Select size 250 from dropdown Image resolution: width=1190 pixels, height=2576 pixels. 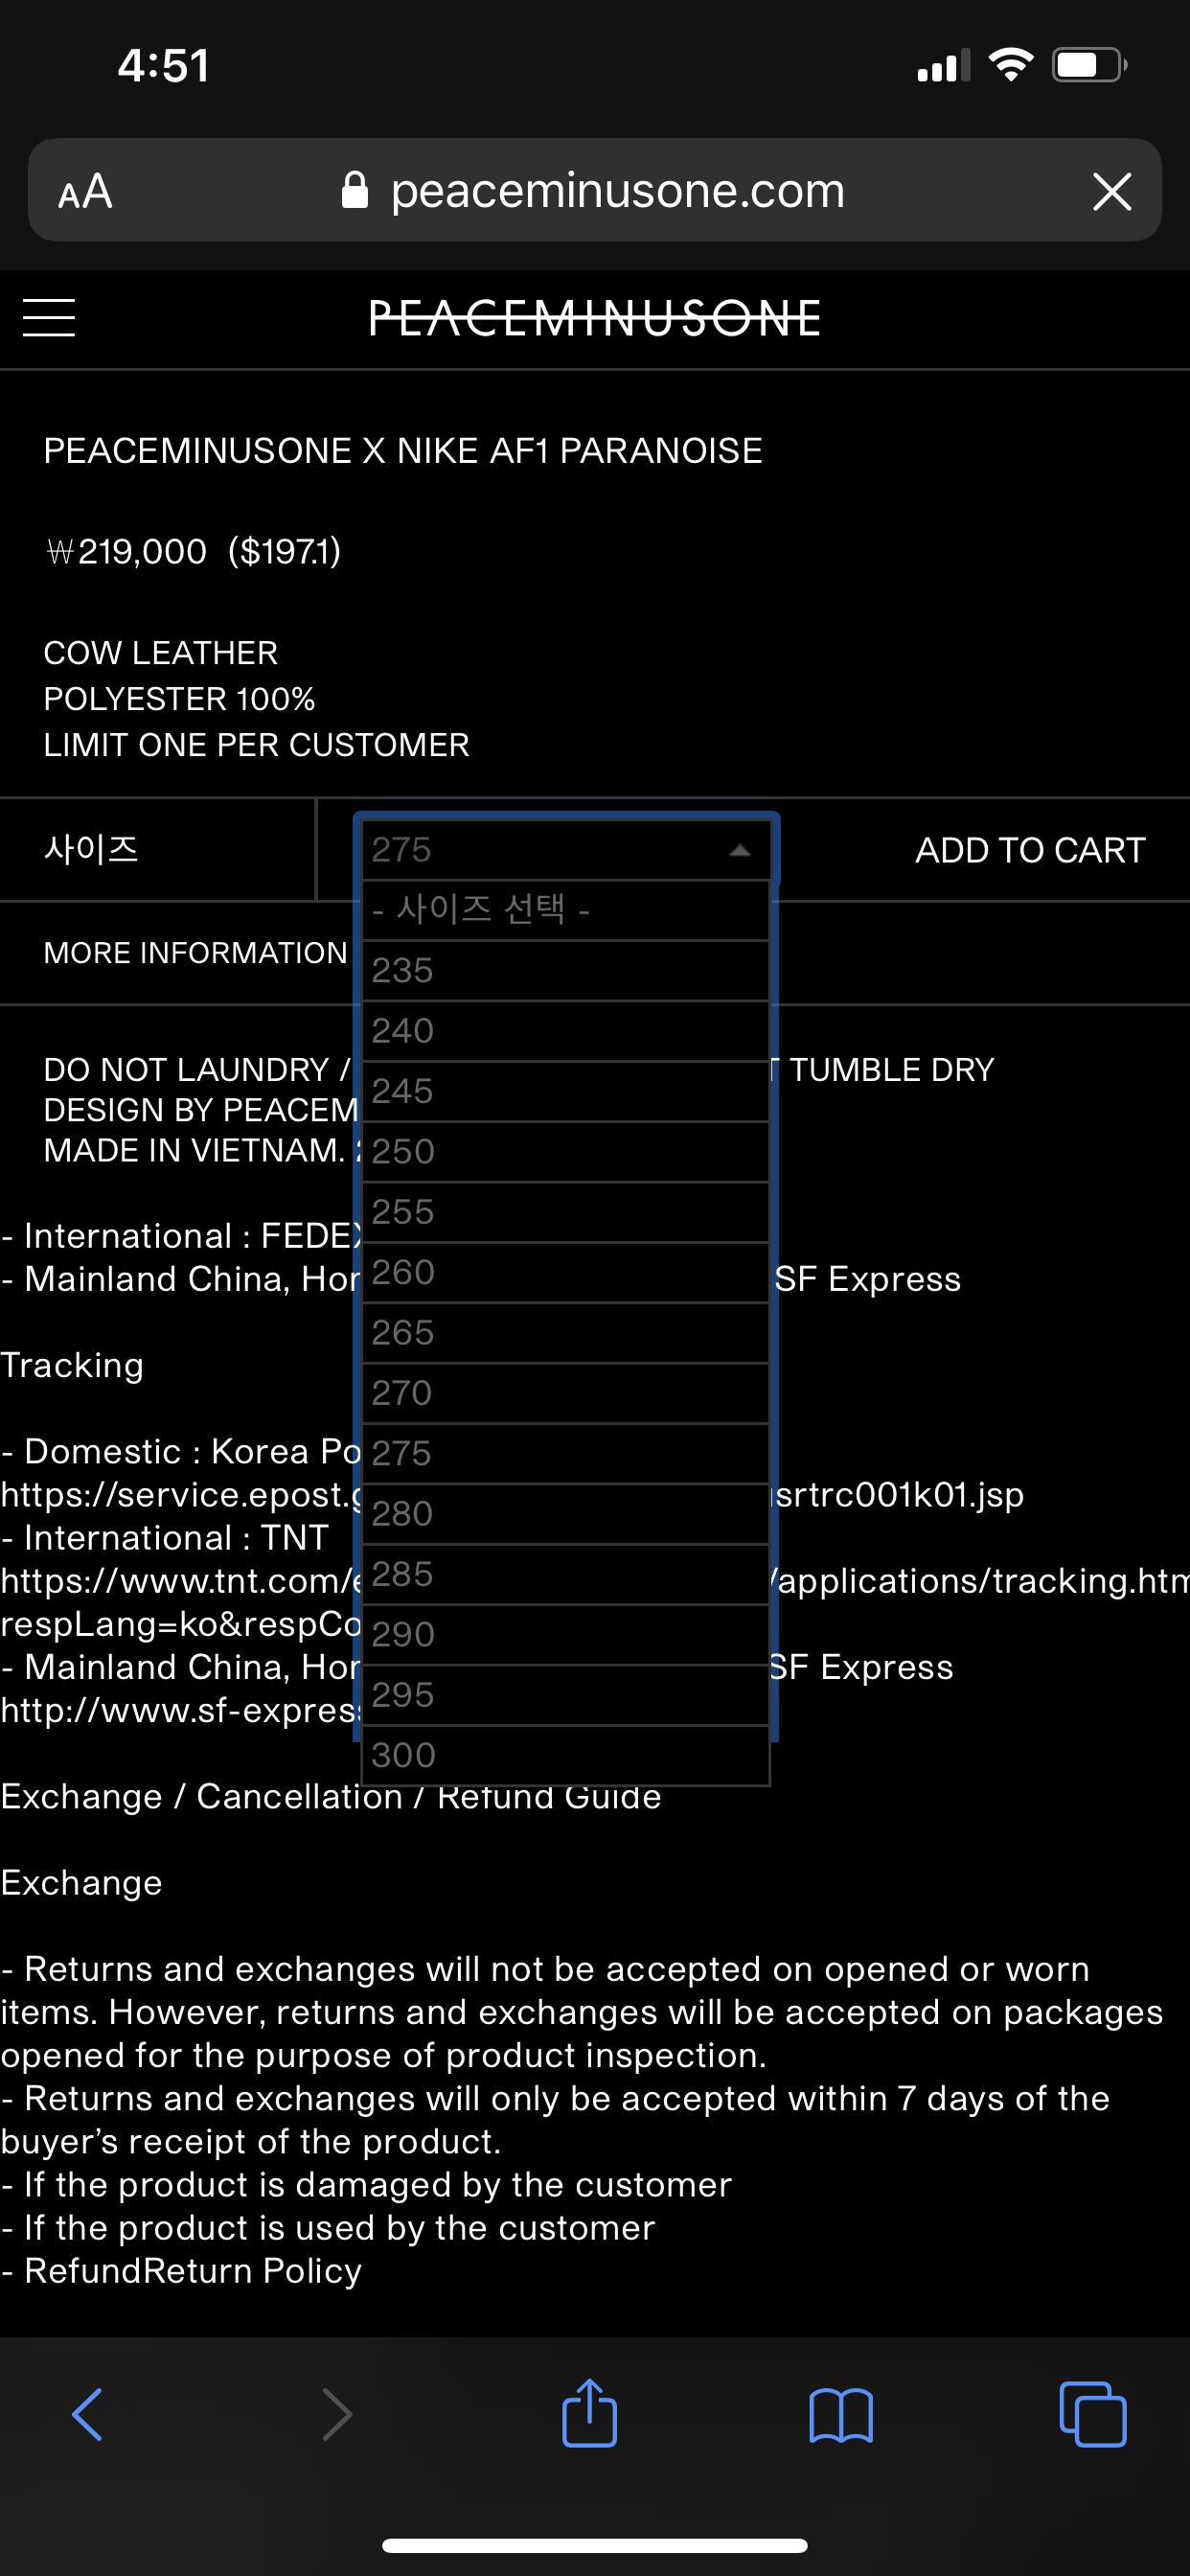coord(566,1151)
